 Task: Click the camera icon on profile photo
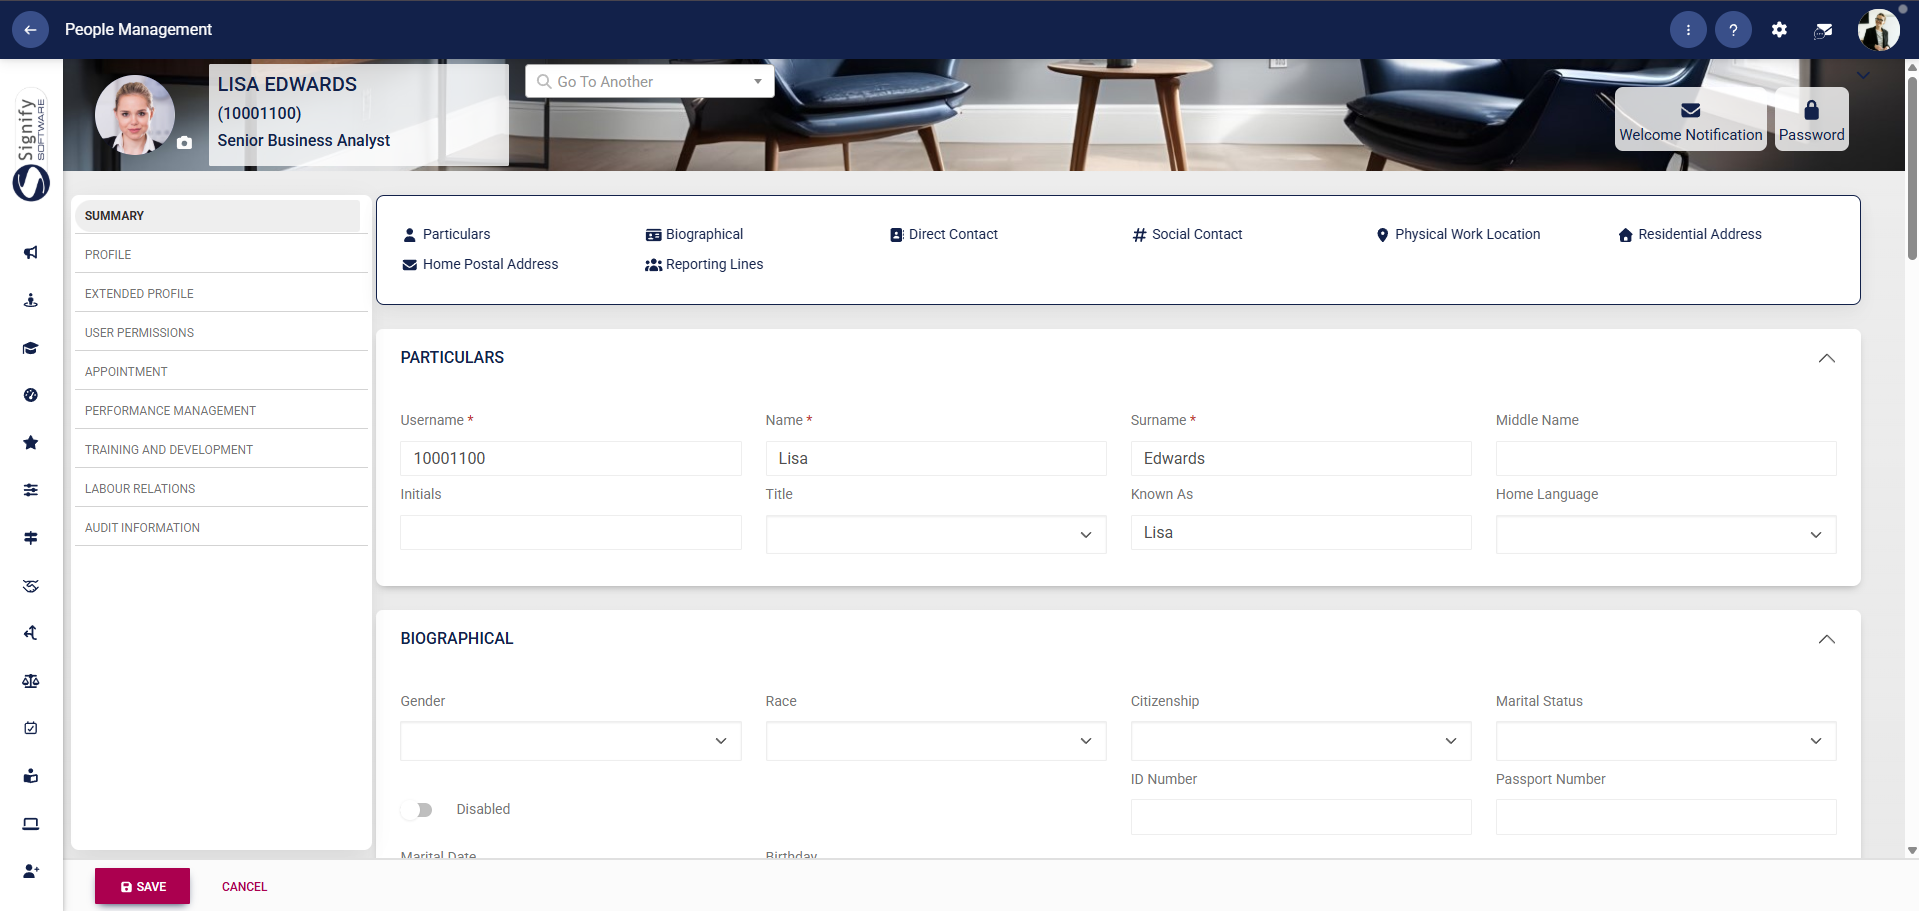184,143
